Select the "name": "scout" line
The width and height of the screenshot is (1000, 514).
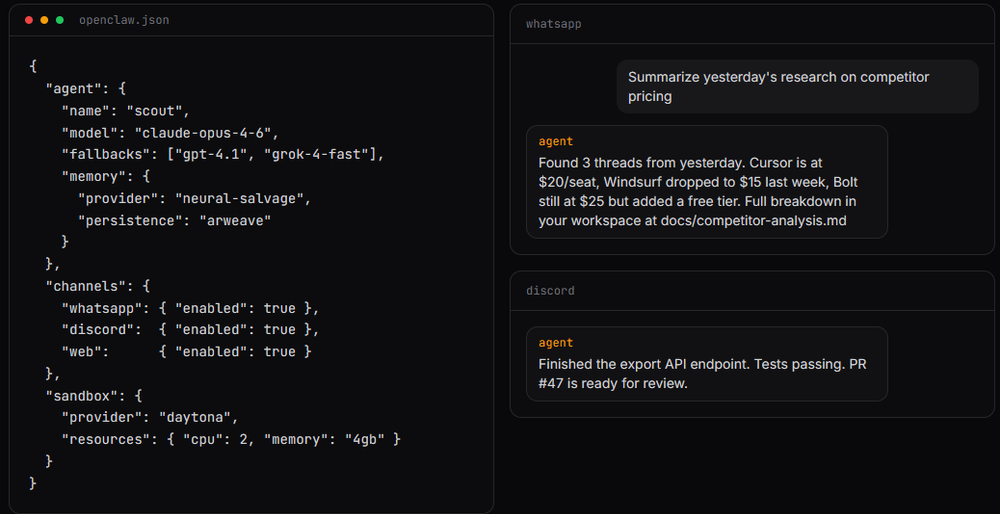126,111
